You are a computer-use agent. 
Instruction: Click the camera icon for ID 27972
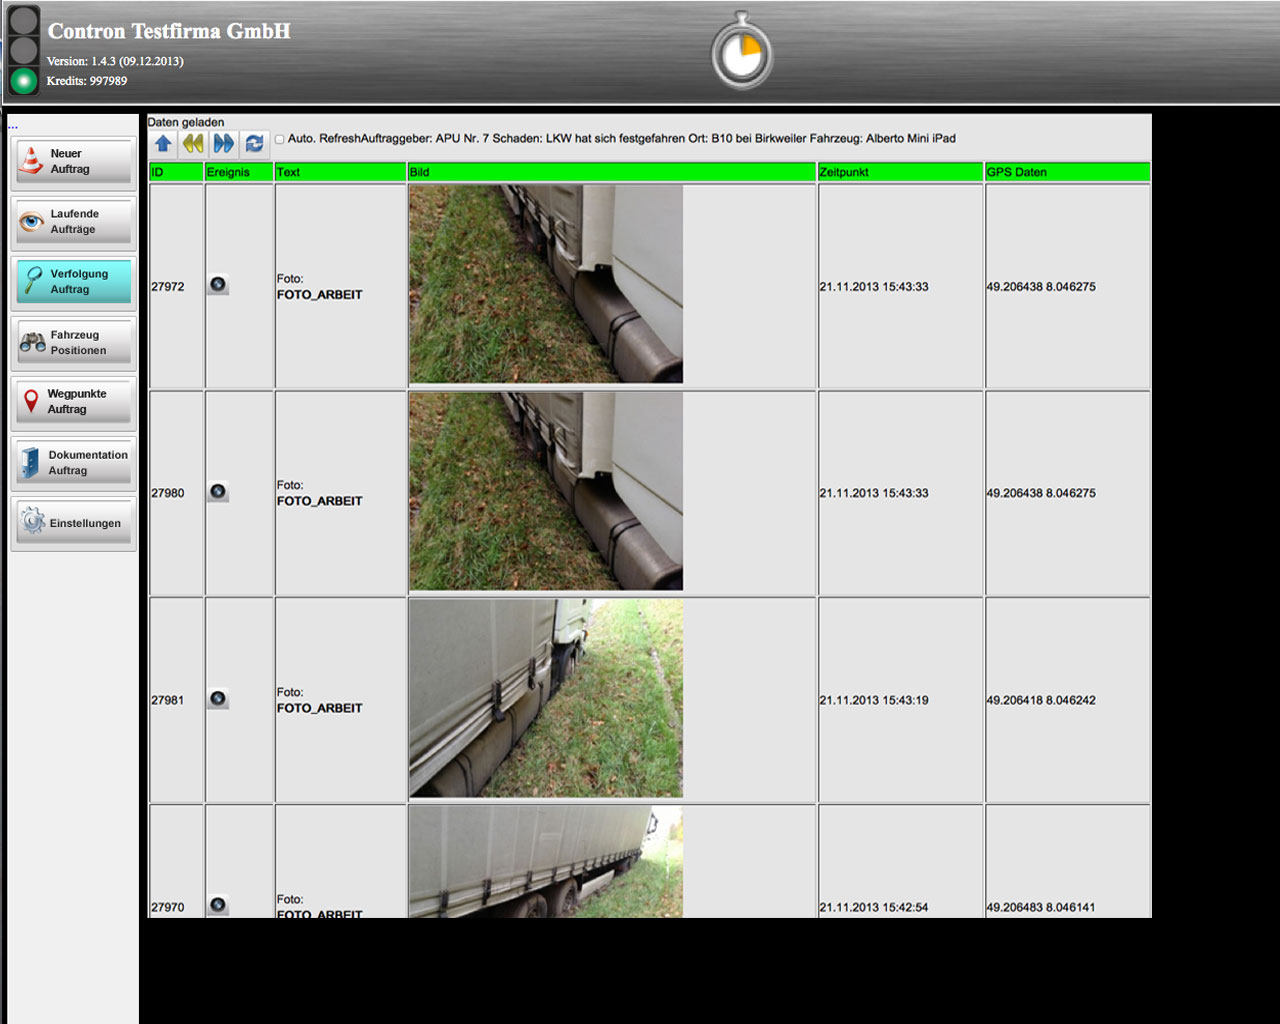pyautogui.click(x=218, y=285)
